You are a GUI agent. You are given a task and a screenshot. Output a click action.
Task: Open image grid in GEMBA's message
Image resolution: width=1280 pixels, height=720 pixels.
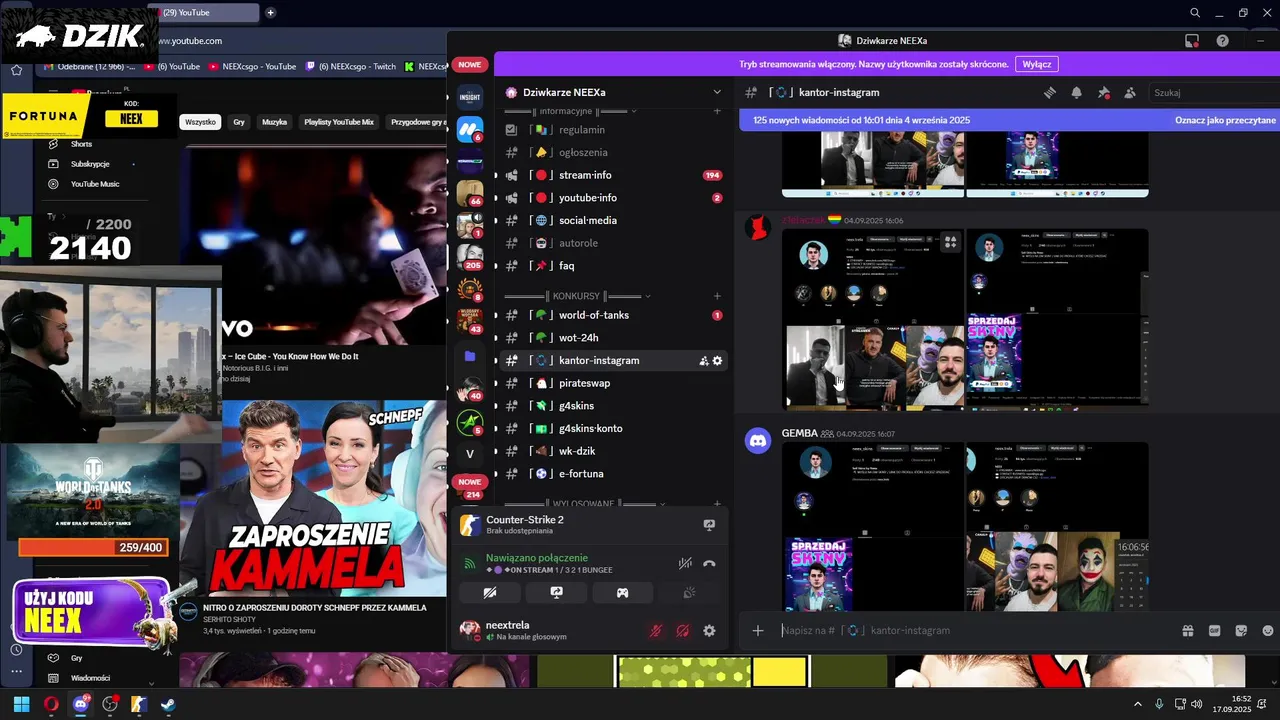[965, 527]
